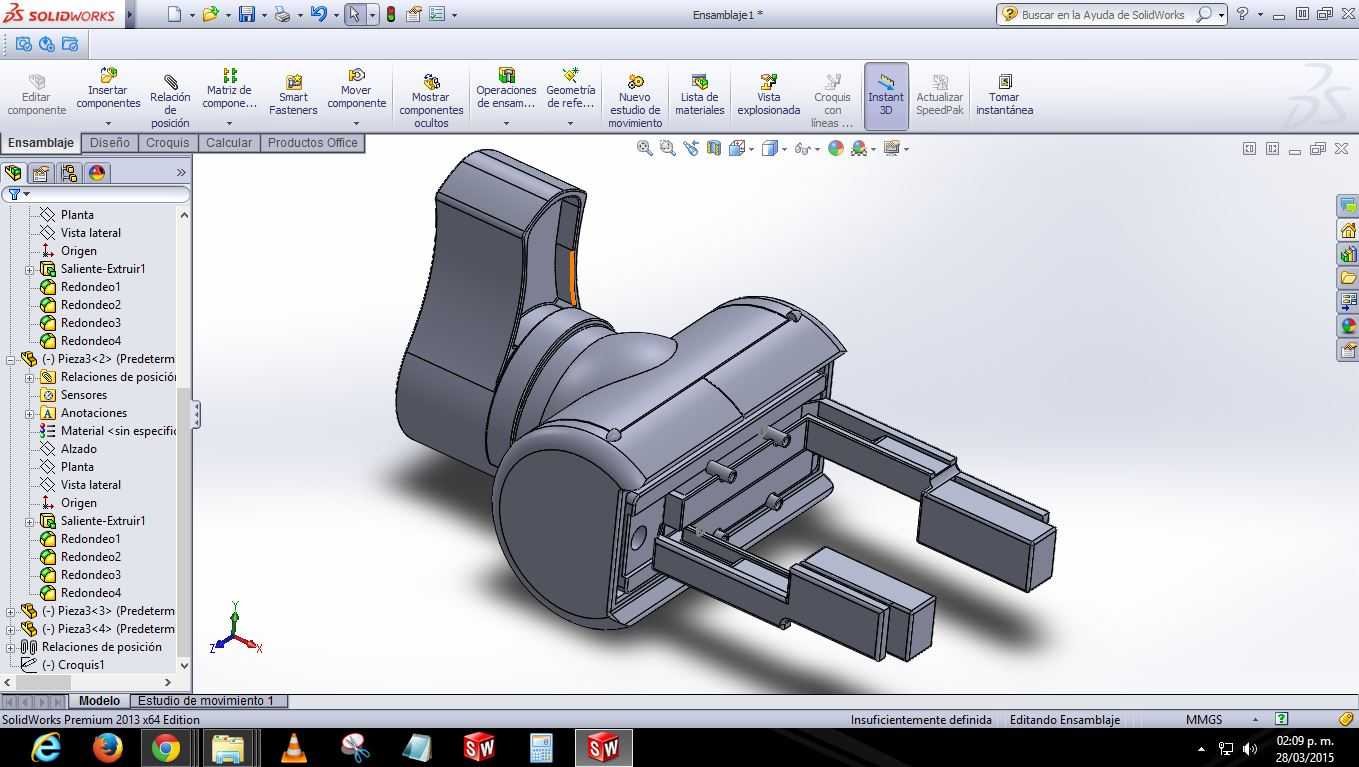Open the Matriz de componentes dropdown arrow

coord(229,124)
